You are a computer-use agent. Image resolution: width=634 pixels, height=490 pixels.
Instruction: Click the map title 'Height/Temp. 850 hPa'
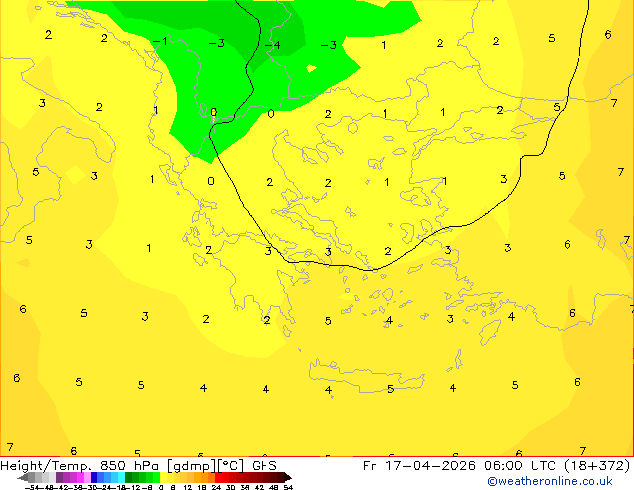coord(82,466)
